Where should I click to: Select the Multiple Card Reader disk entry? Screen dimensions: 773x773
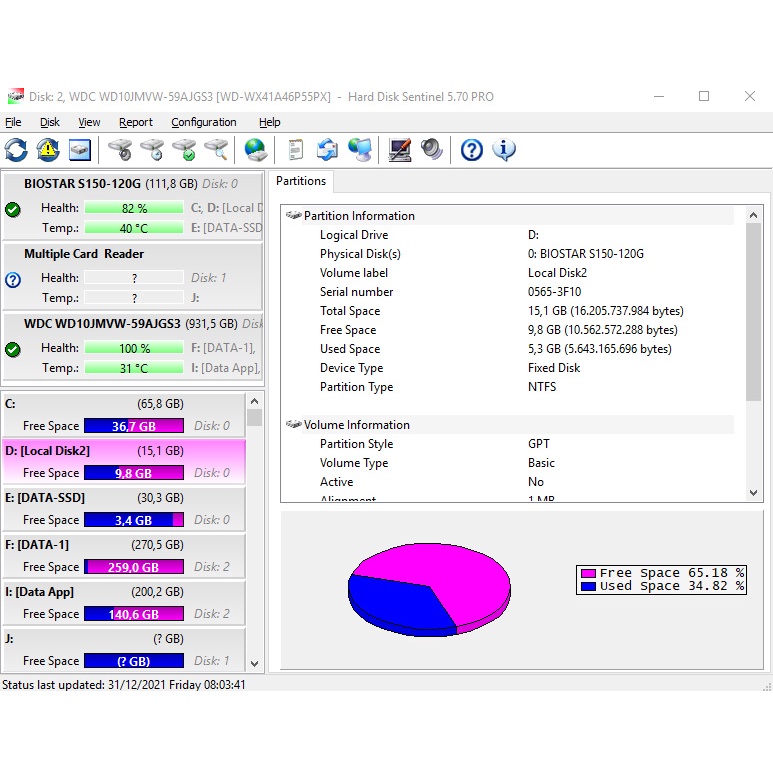[x=133, y=276]
